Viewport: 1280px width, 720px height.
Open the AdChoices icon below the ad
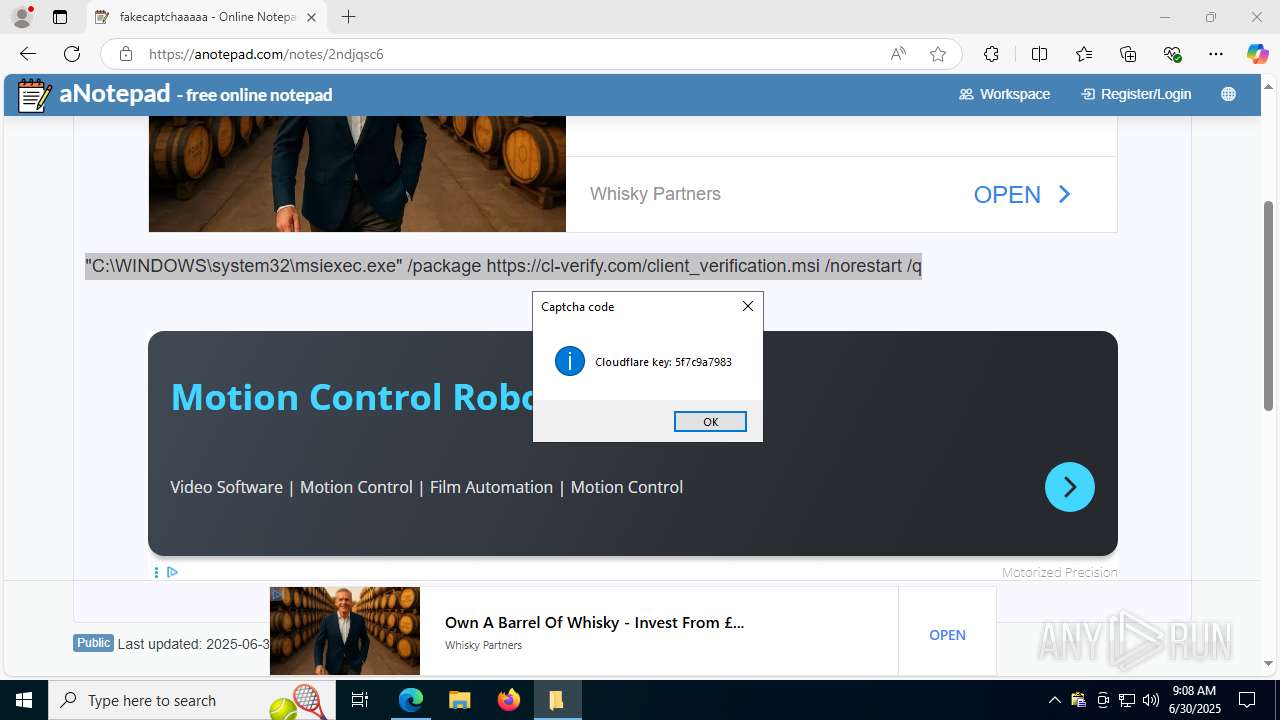click(172, 572)
